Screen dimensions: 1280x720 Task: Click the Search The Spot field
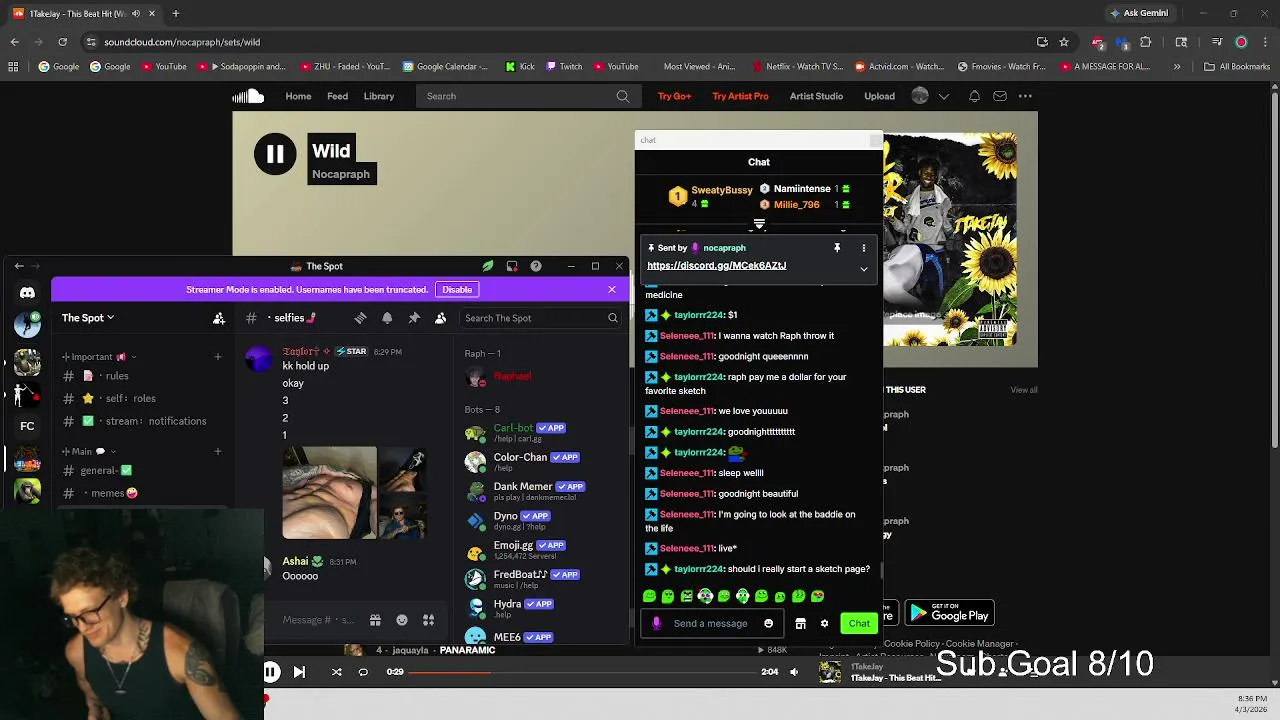(x=541, y=318)
